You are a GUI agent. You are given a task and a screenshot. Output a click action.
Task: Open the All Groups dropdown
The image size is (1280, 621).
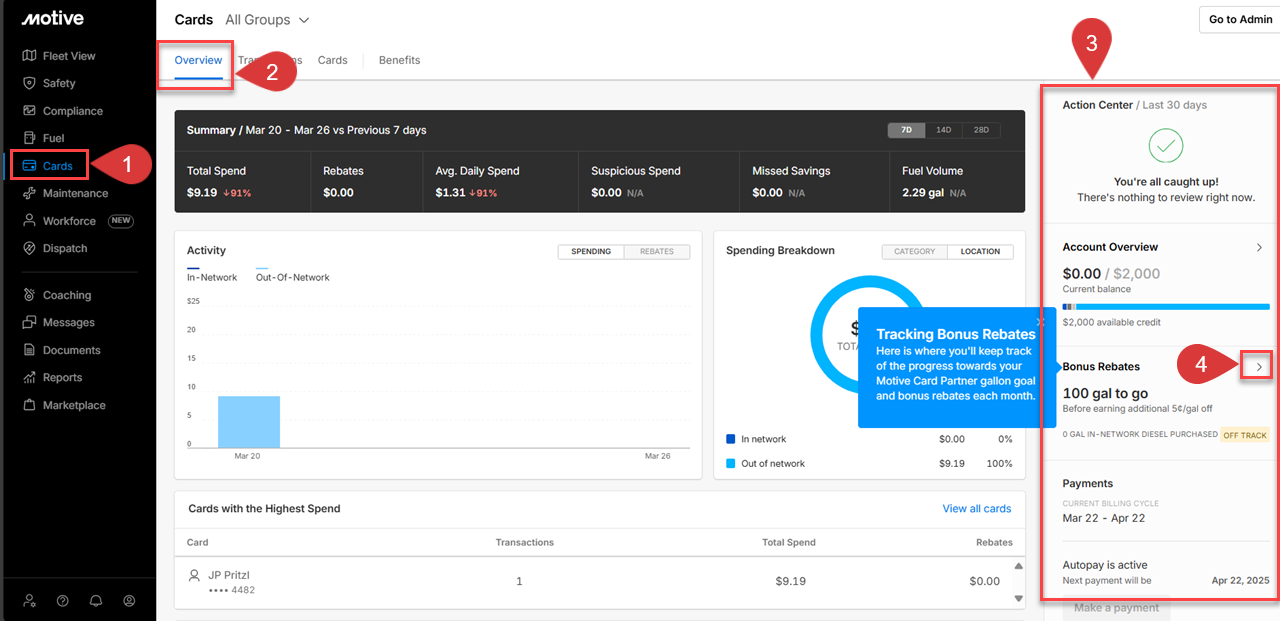click(x=267, y=20)
